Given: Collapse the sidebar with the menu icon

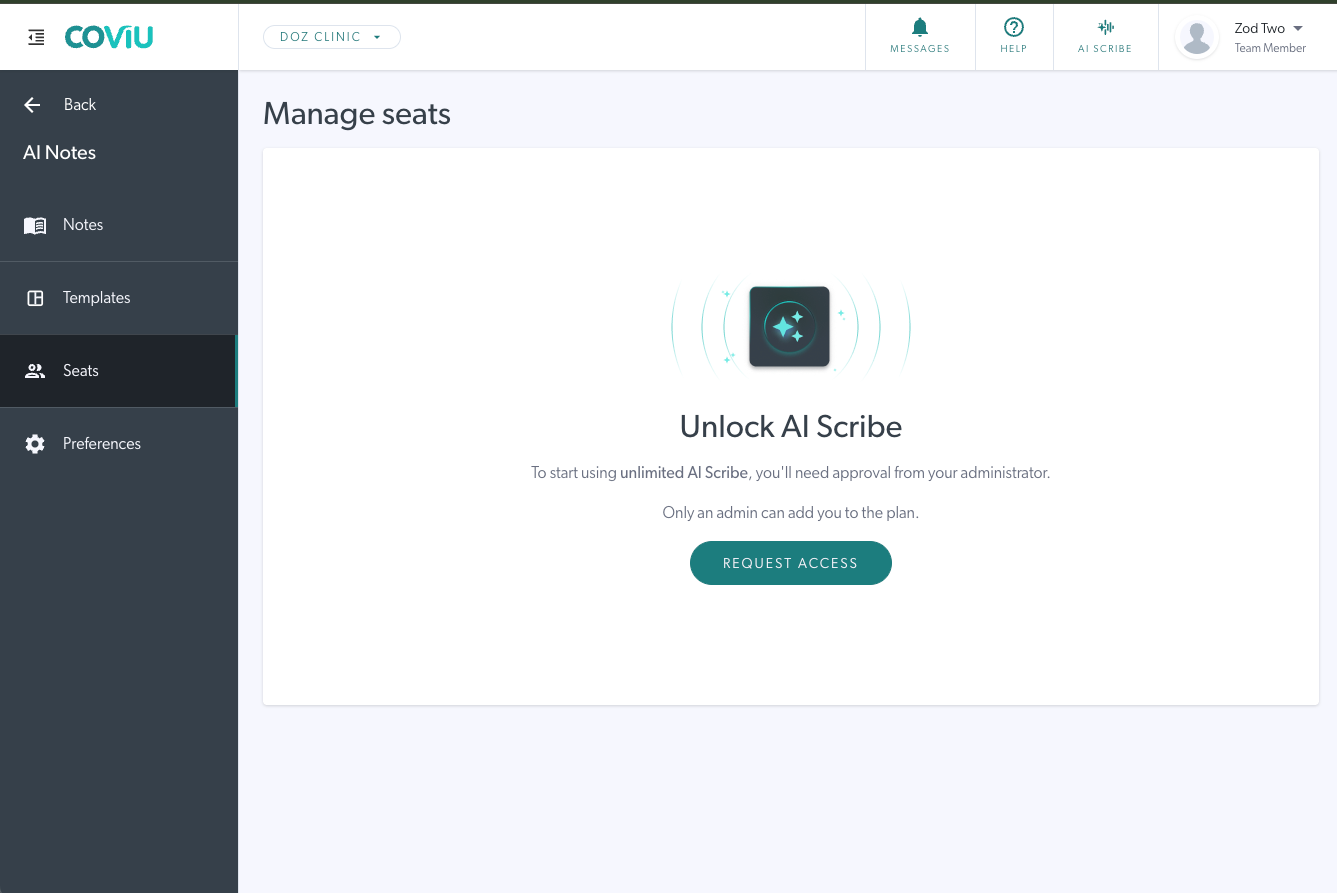Looking at the screenshot, I should (x=36, y=38).
